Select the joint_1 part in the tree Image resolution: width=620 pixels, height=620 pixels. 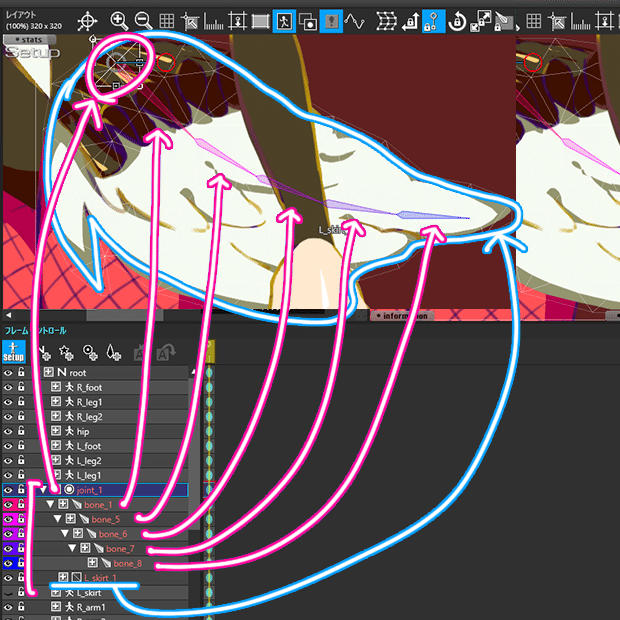(95, 490)
